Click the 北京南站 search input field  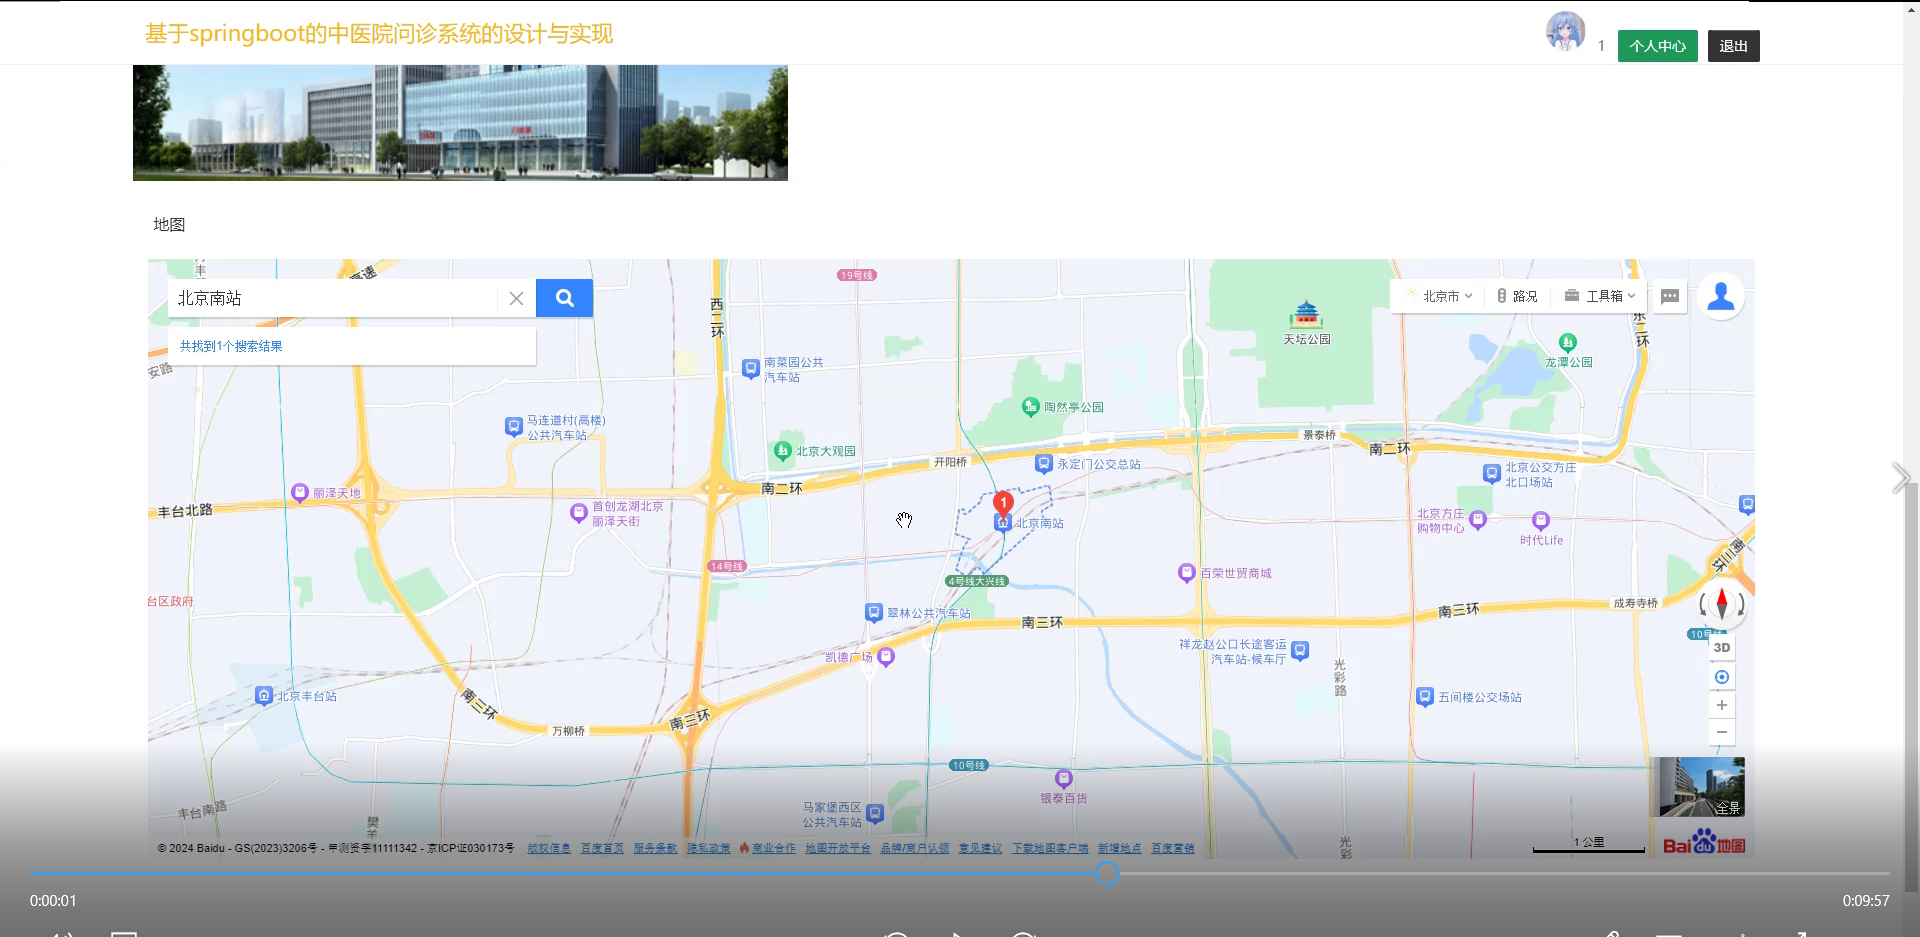332,298
